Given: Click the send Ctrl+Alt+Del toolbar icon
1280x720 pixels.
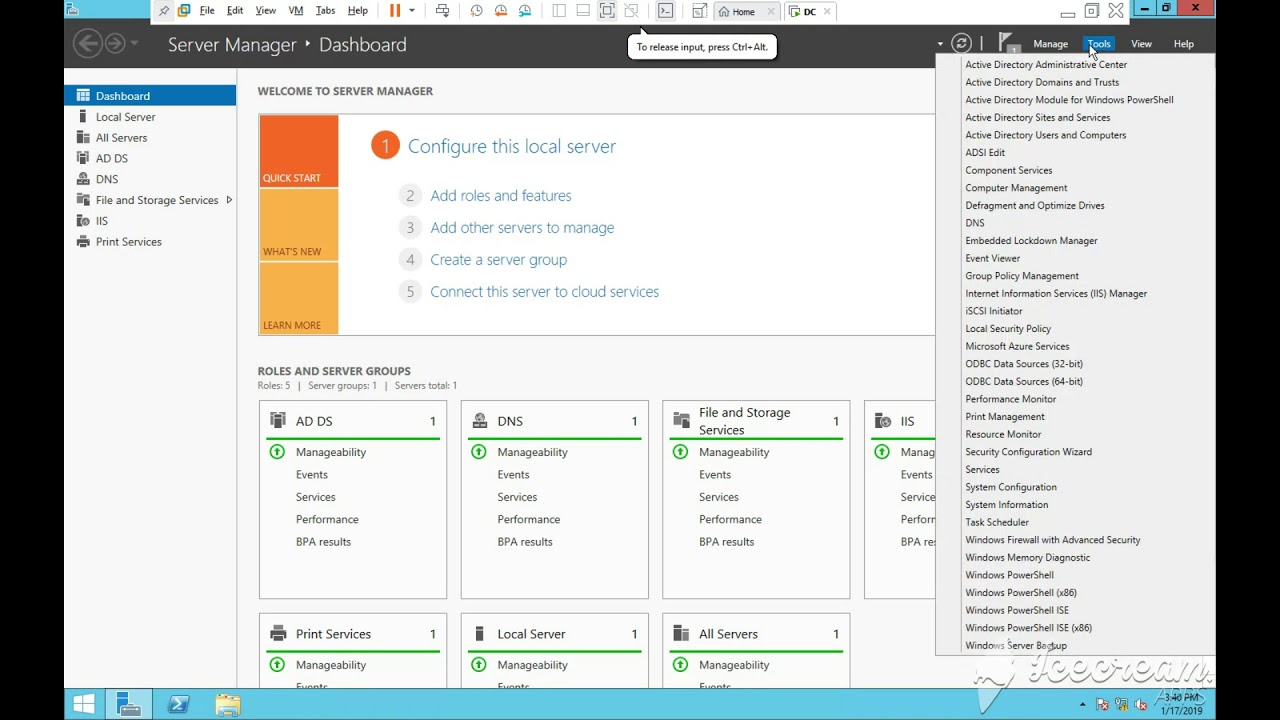Looking at the screenshot, I should click(442, 11).
